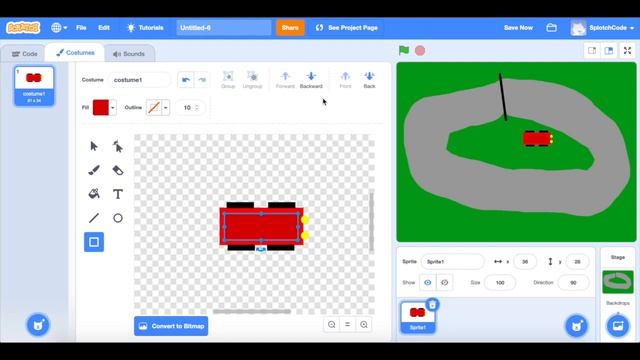Open the File menu
Image resolution: width=640 pixels, height=360 pixels.
pos(81,28)
